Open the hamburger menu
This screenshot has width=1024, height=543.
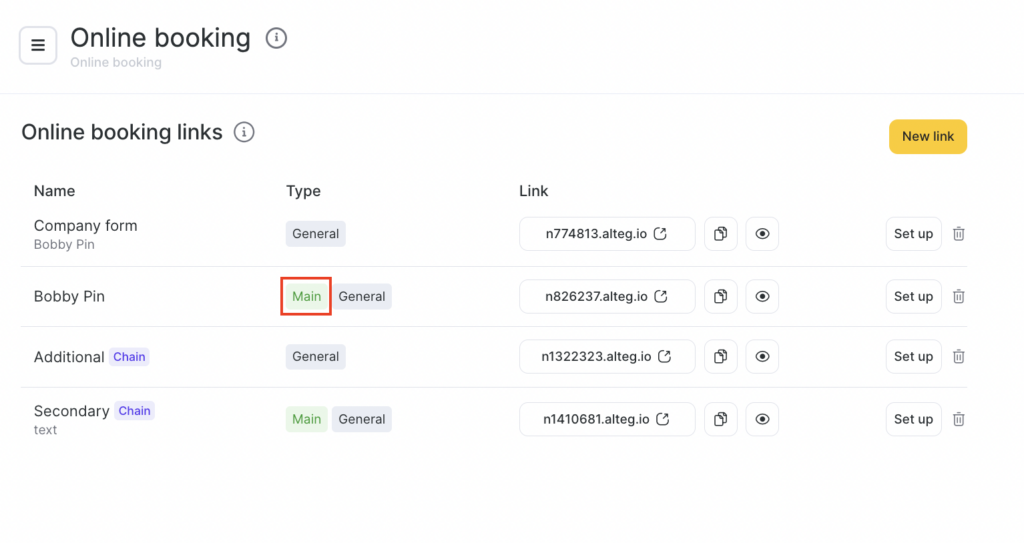[38, 45]
